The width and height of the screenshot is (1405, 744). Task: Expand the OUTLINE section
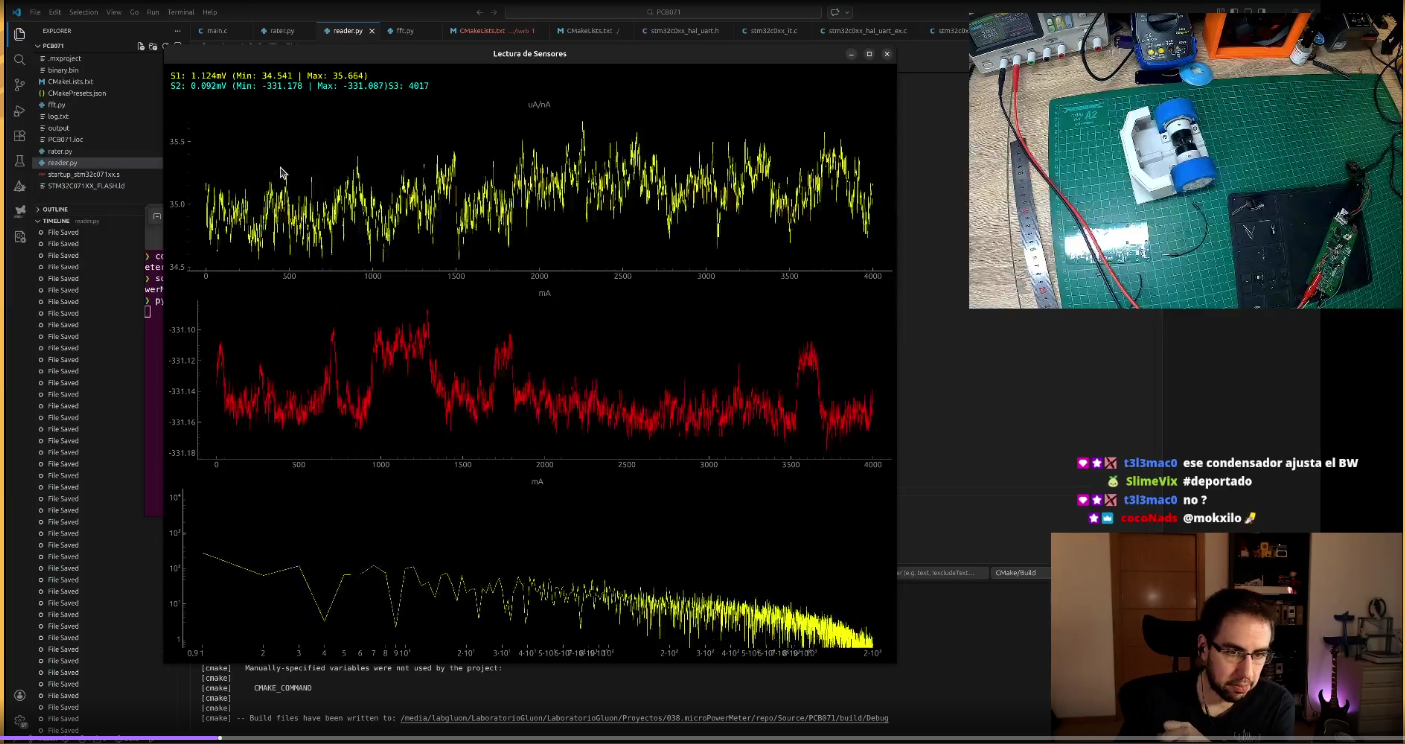coord(55,209)
